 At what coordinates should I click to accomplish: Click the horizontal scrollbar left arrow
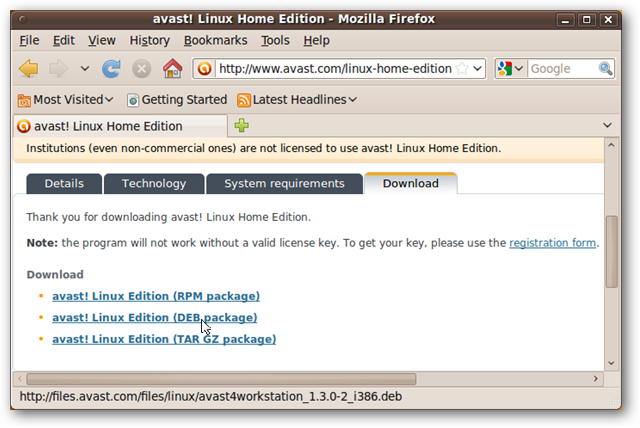tap(20, 379)
